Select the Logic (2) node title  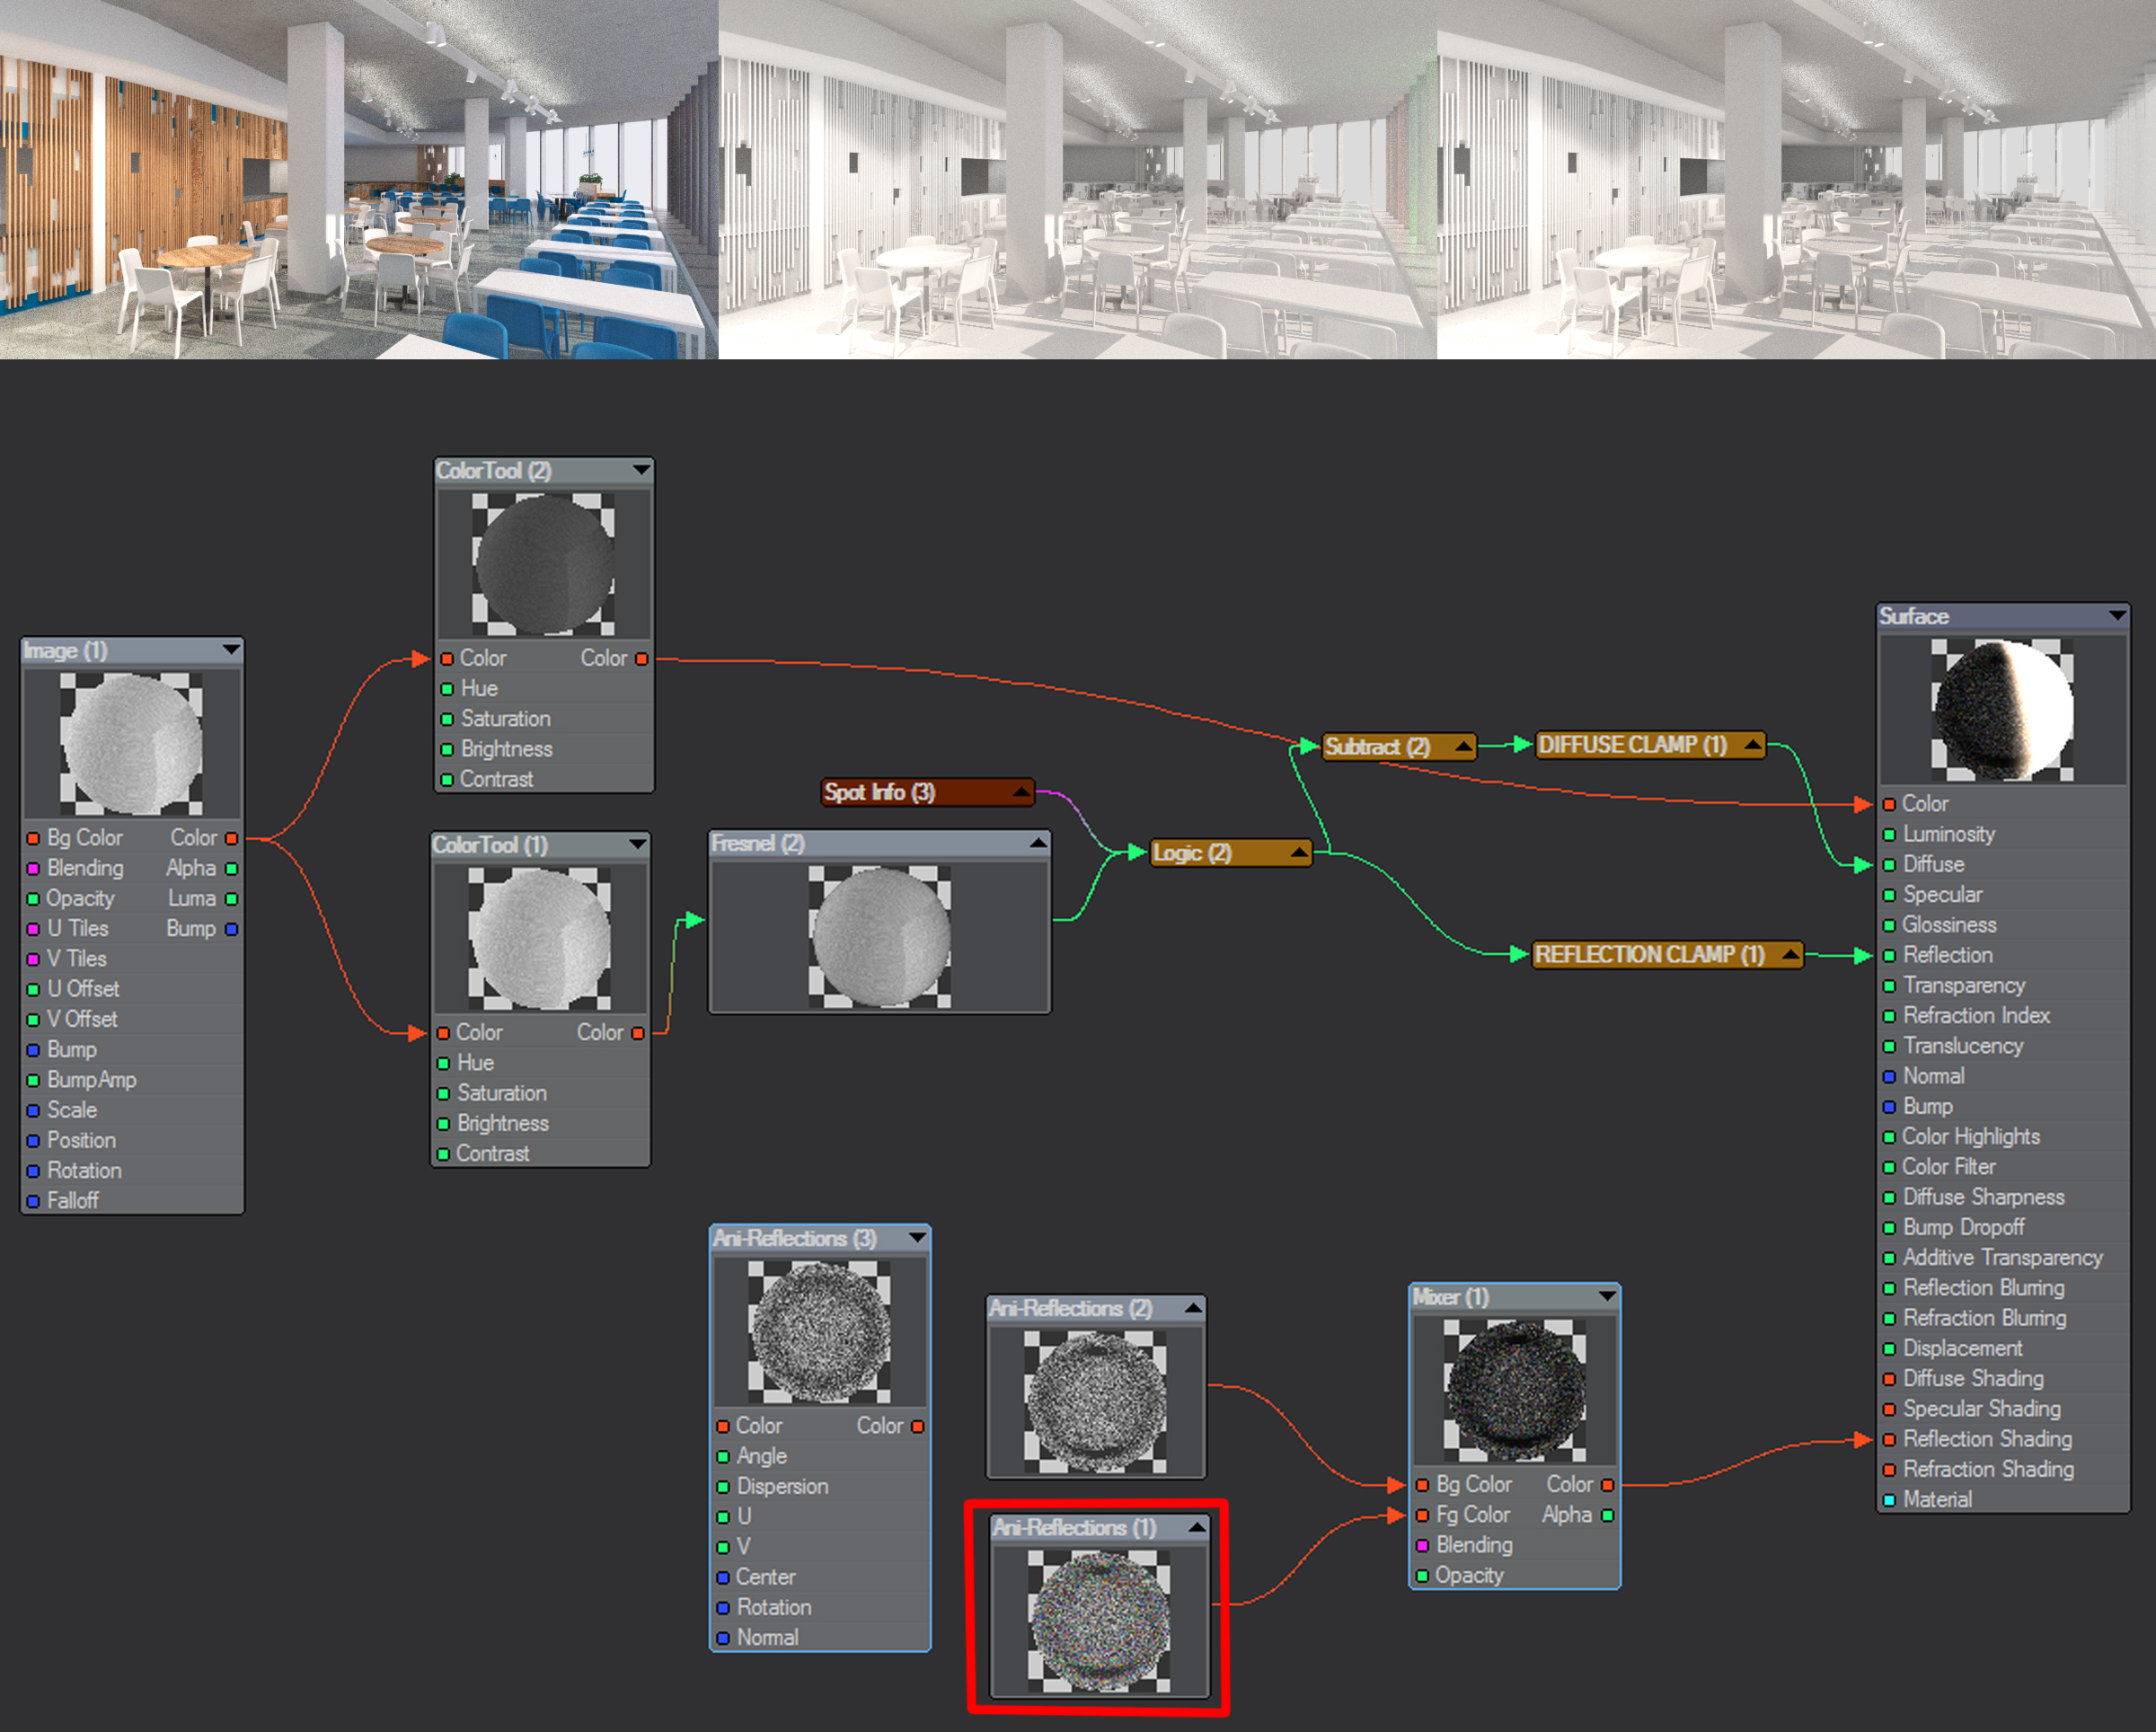[1192, 853]
